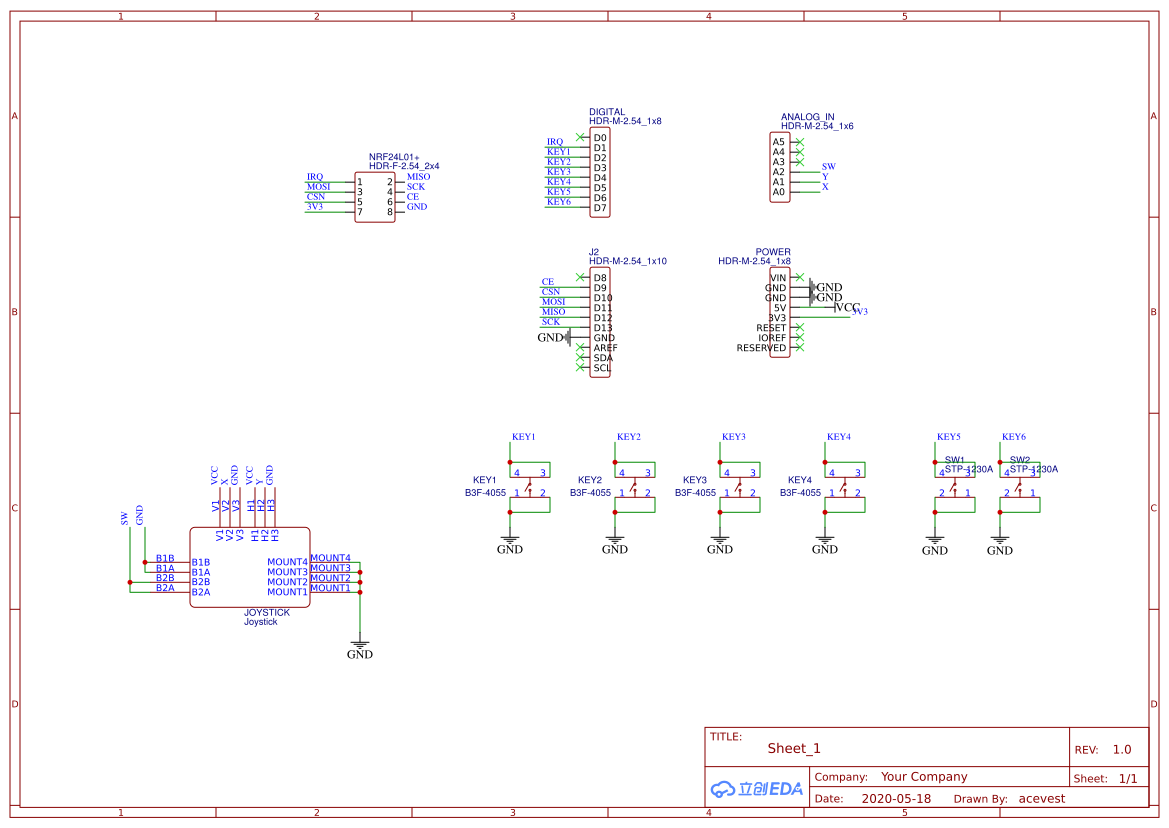Click the date 2020-05-18

click(896, 799)
